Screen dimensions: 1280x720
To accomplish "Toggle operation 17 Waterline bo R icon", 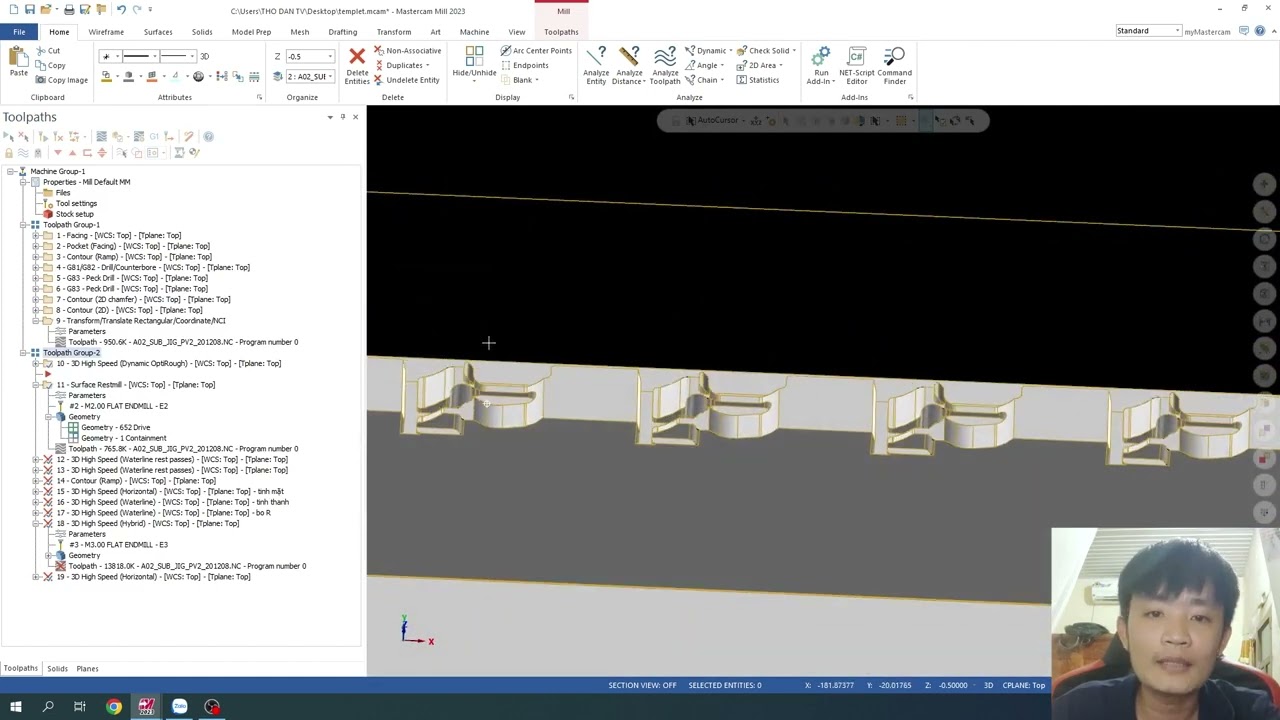I will tap(47, 513).
